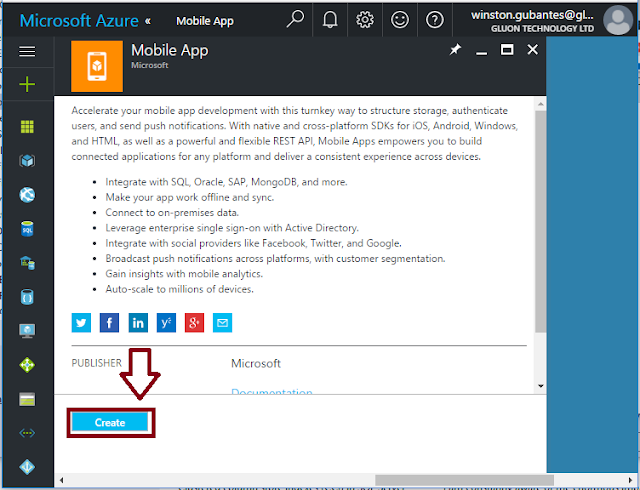The width and height of the screenshot is (640, 490).
Task: Click the orange Mobile App tile icon
Action: coord(97,66)
